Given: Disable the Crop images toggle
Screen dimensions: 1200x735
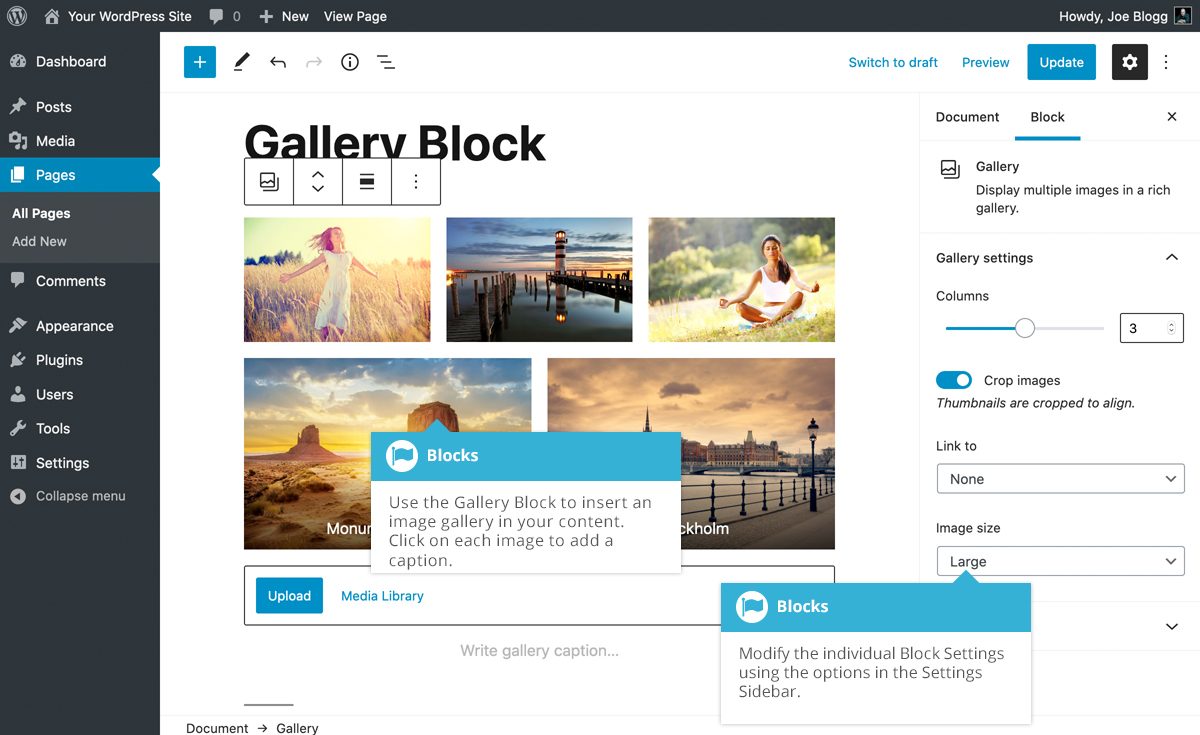Looking at the screenshot, I should click(954, 380).
